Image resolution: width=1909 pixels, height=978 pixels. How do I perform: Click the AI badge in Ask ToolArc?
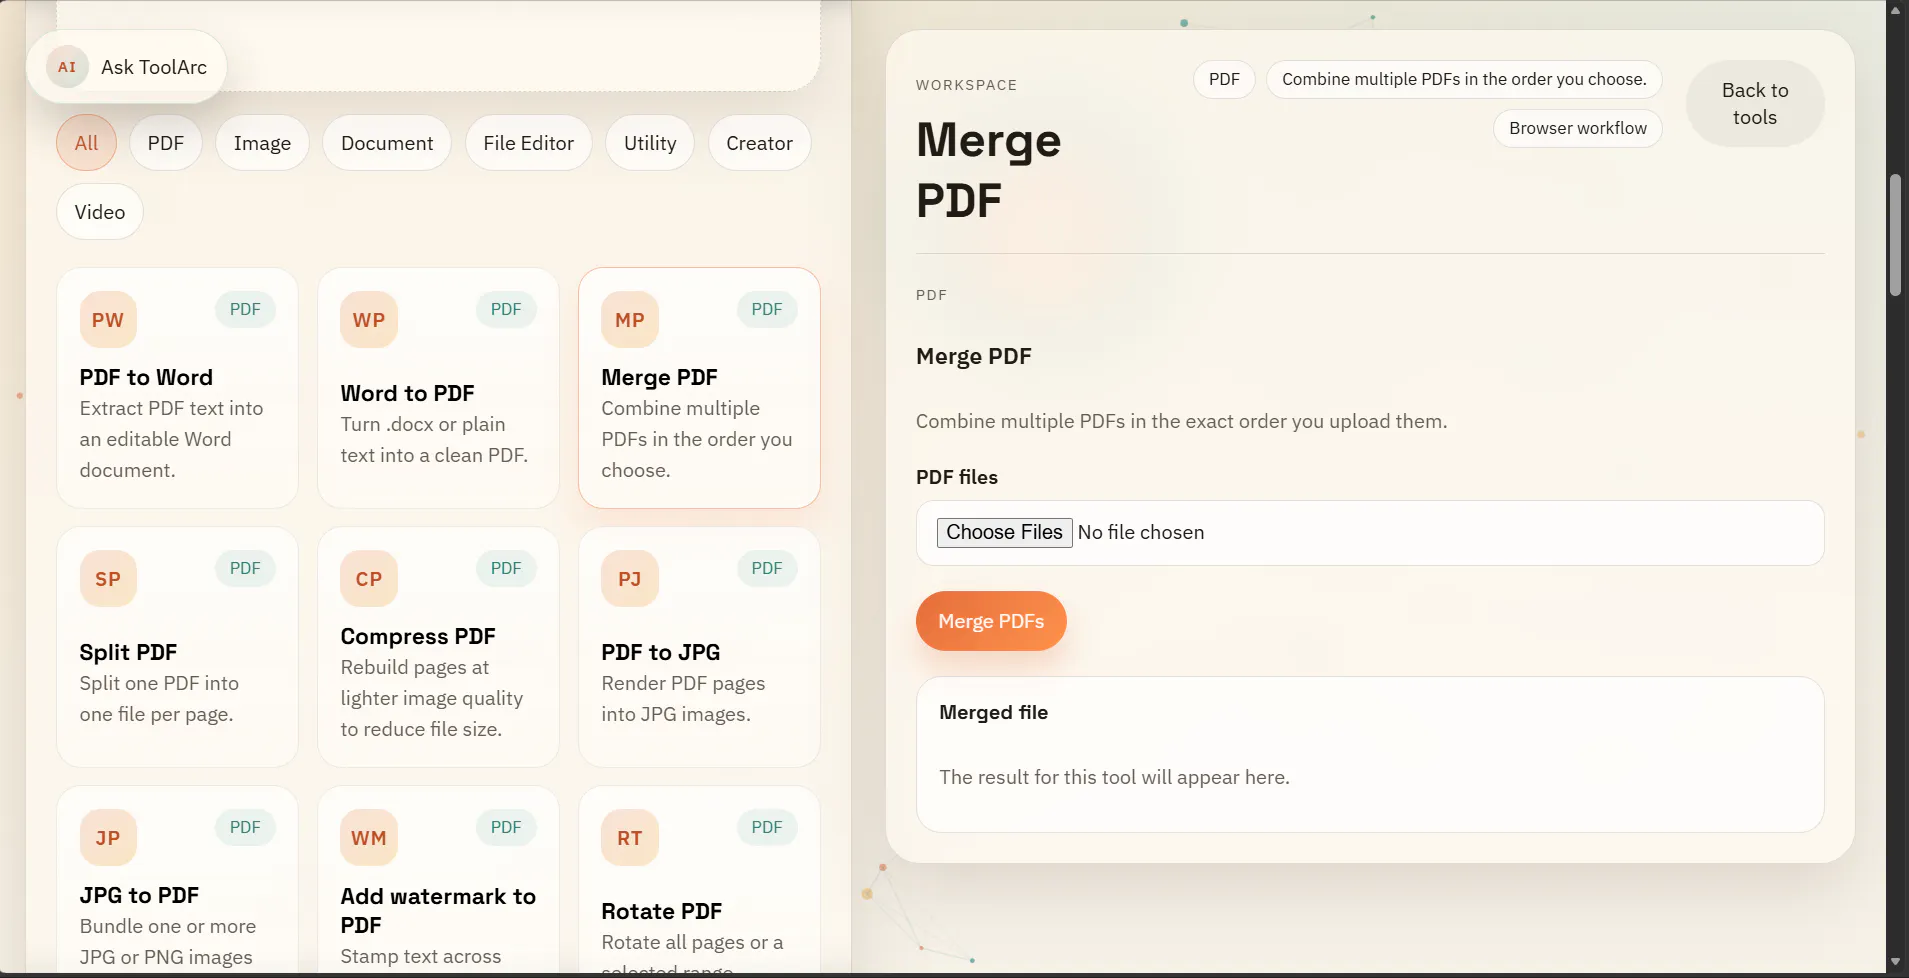point(67,67)
